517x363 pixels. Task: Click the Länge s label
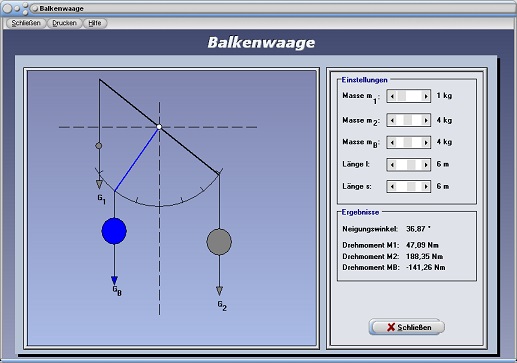[357, 186]
